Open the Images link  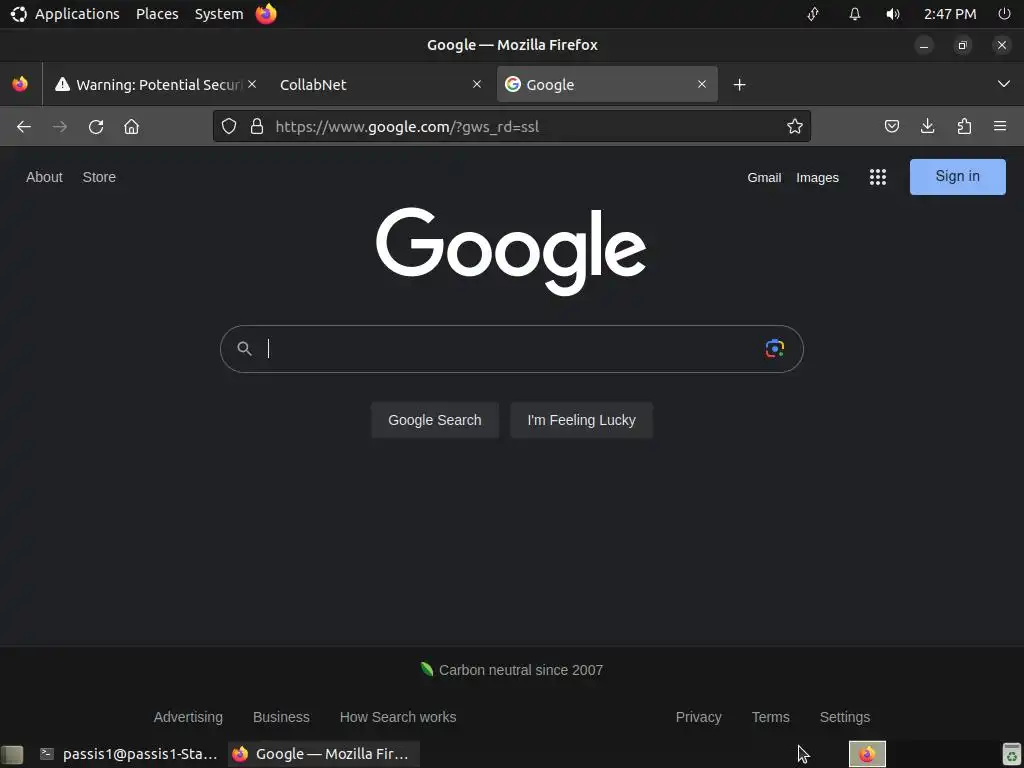[817, 178]
